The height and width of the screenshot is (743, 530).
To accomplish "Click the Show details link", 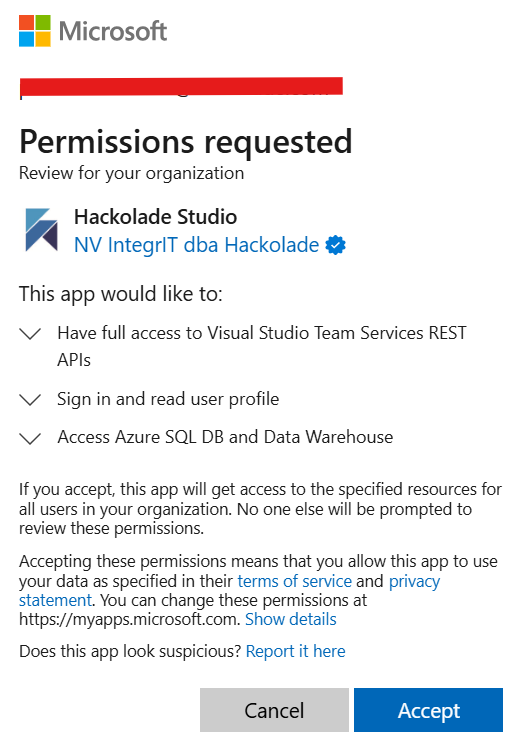I will [291, 619].
